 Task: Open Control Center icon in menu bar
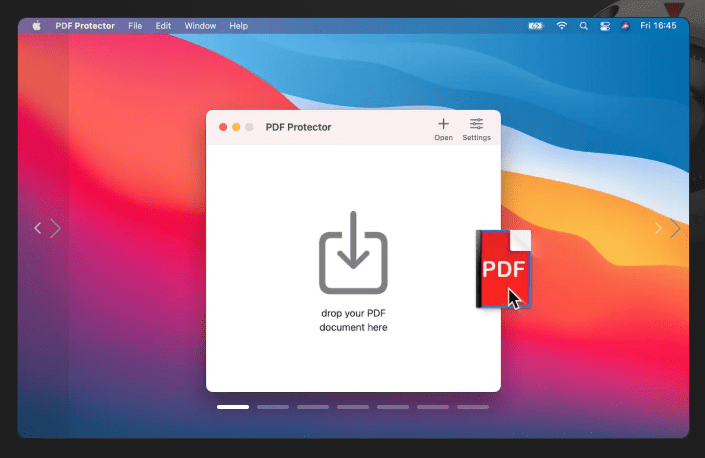[x=605, y=26]
